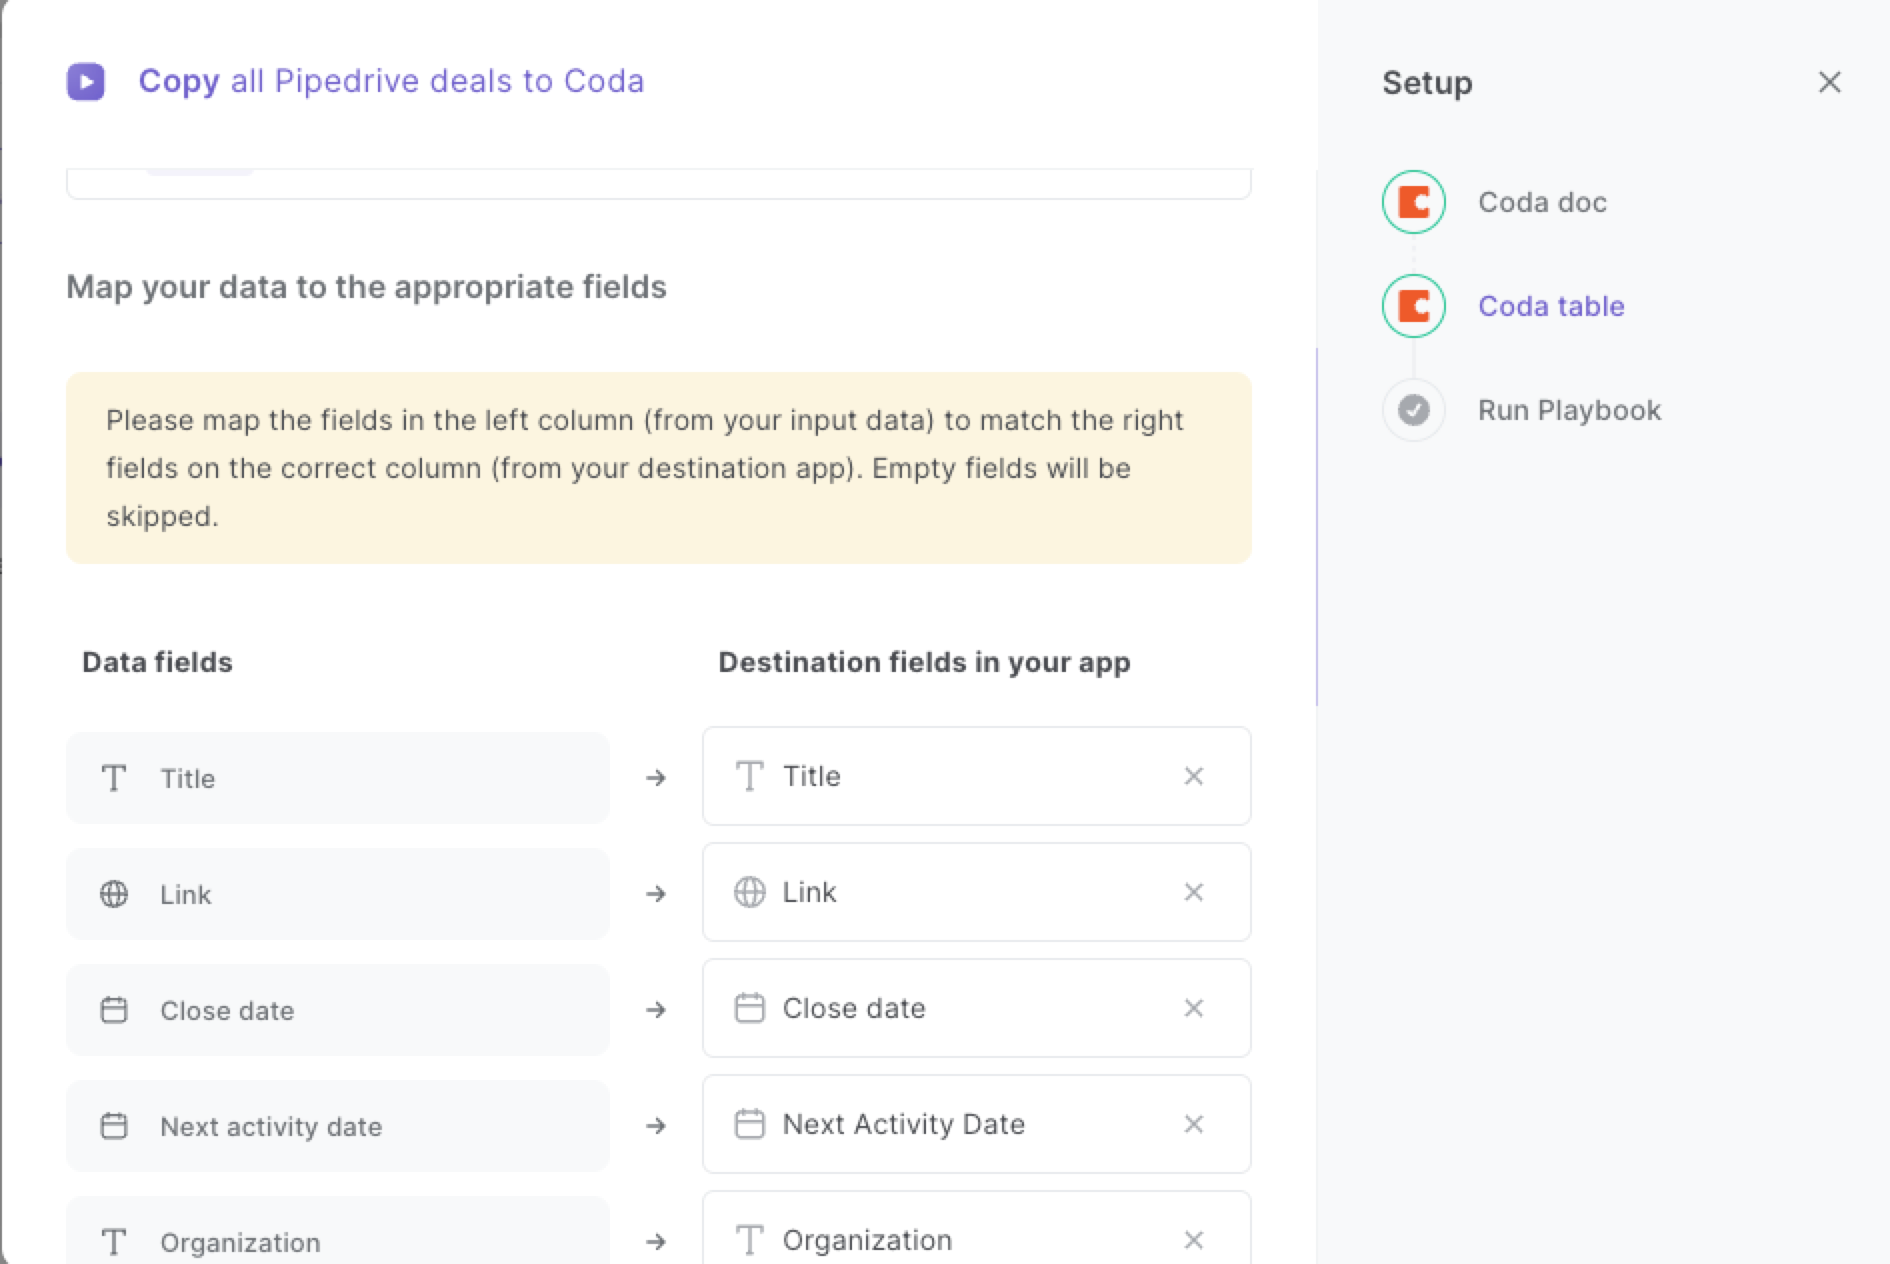Click the Setup panel heading
The width and height of the screenshot is (1890, 1264).
coord(1427,83)
